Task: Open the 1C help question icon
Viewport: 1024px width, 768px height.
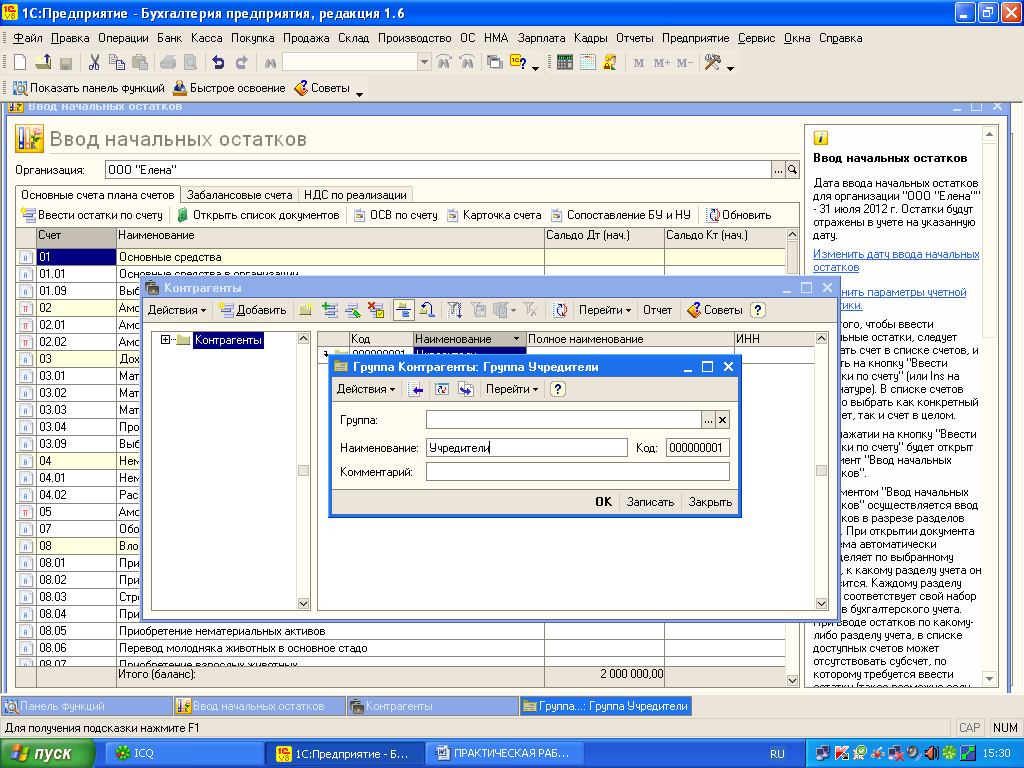Action: pos(519,63)
